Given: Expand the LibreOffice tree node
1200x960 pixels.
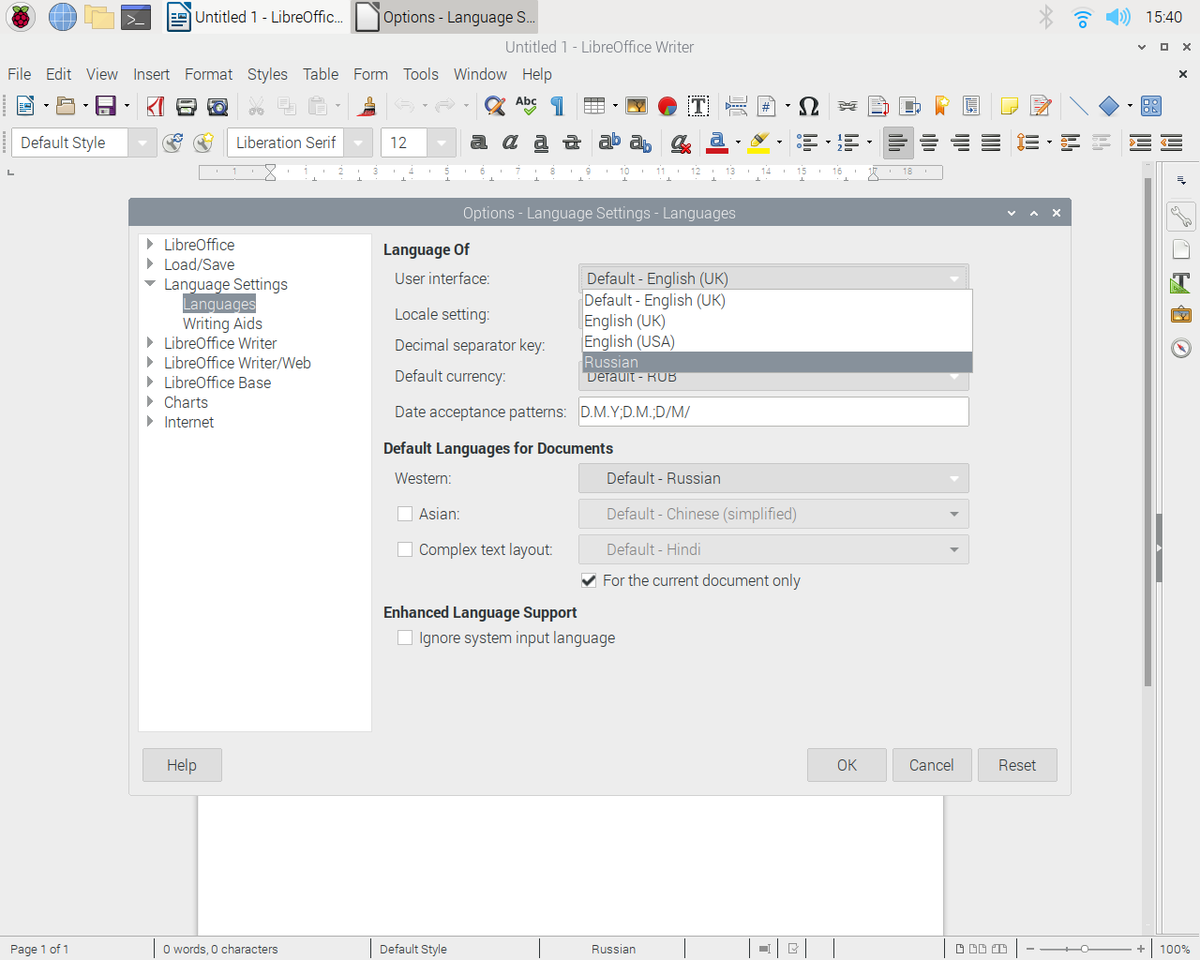Looking at the screenshot, I should click(x=150, y=245).
